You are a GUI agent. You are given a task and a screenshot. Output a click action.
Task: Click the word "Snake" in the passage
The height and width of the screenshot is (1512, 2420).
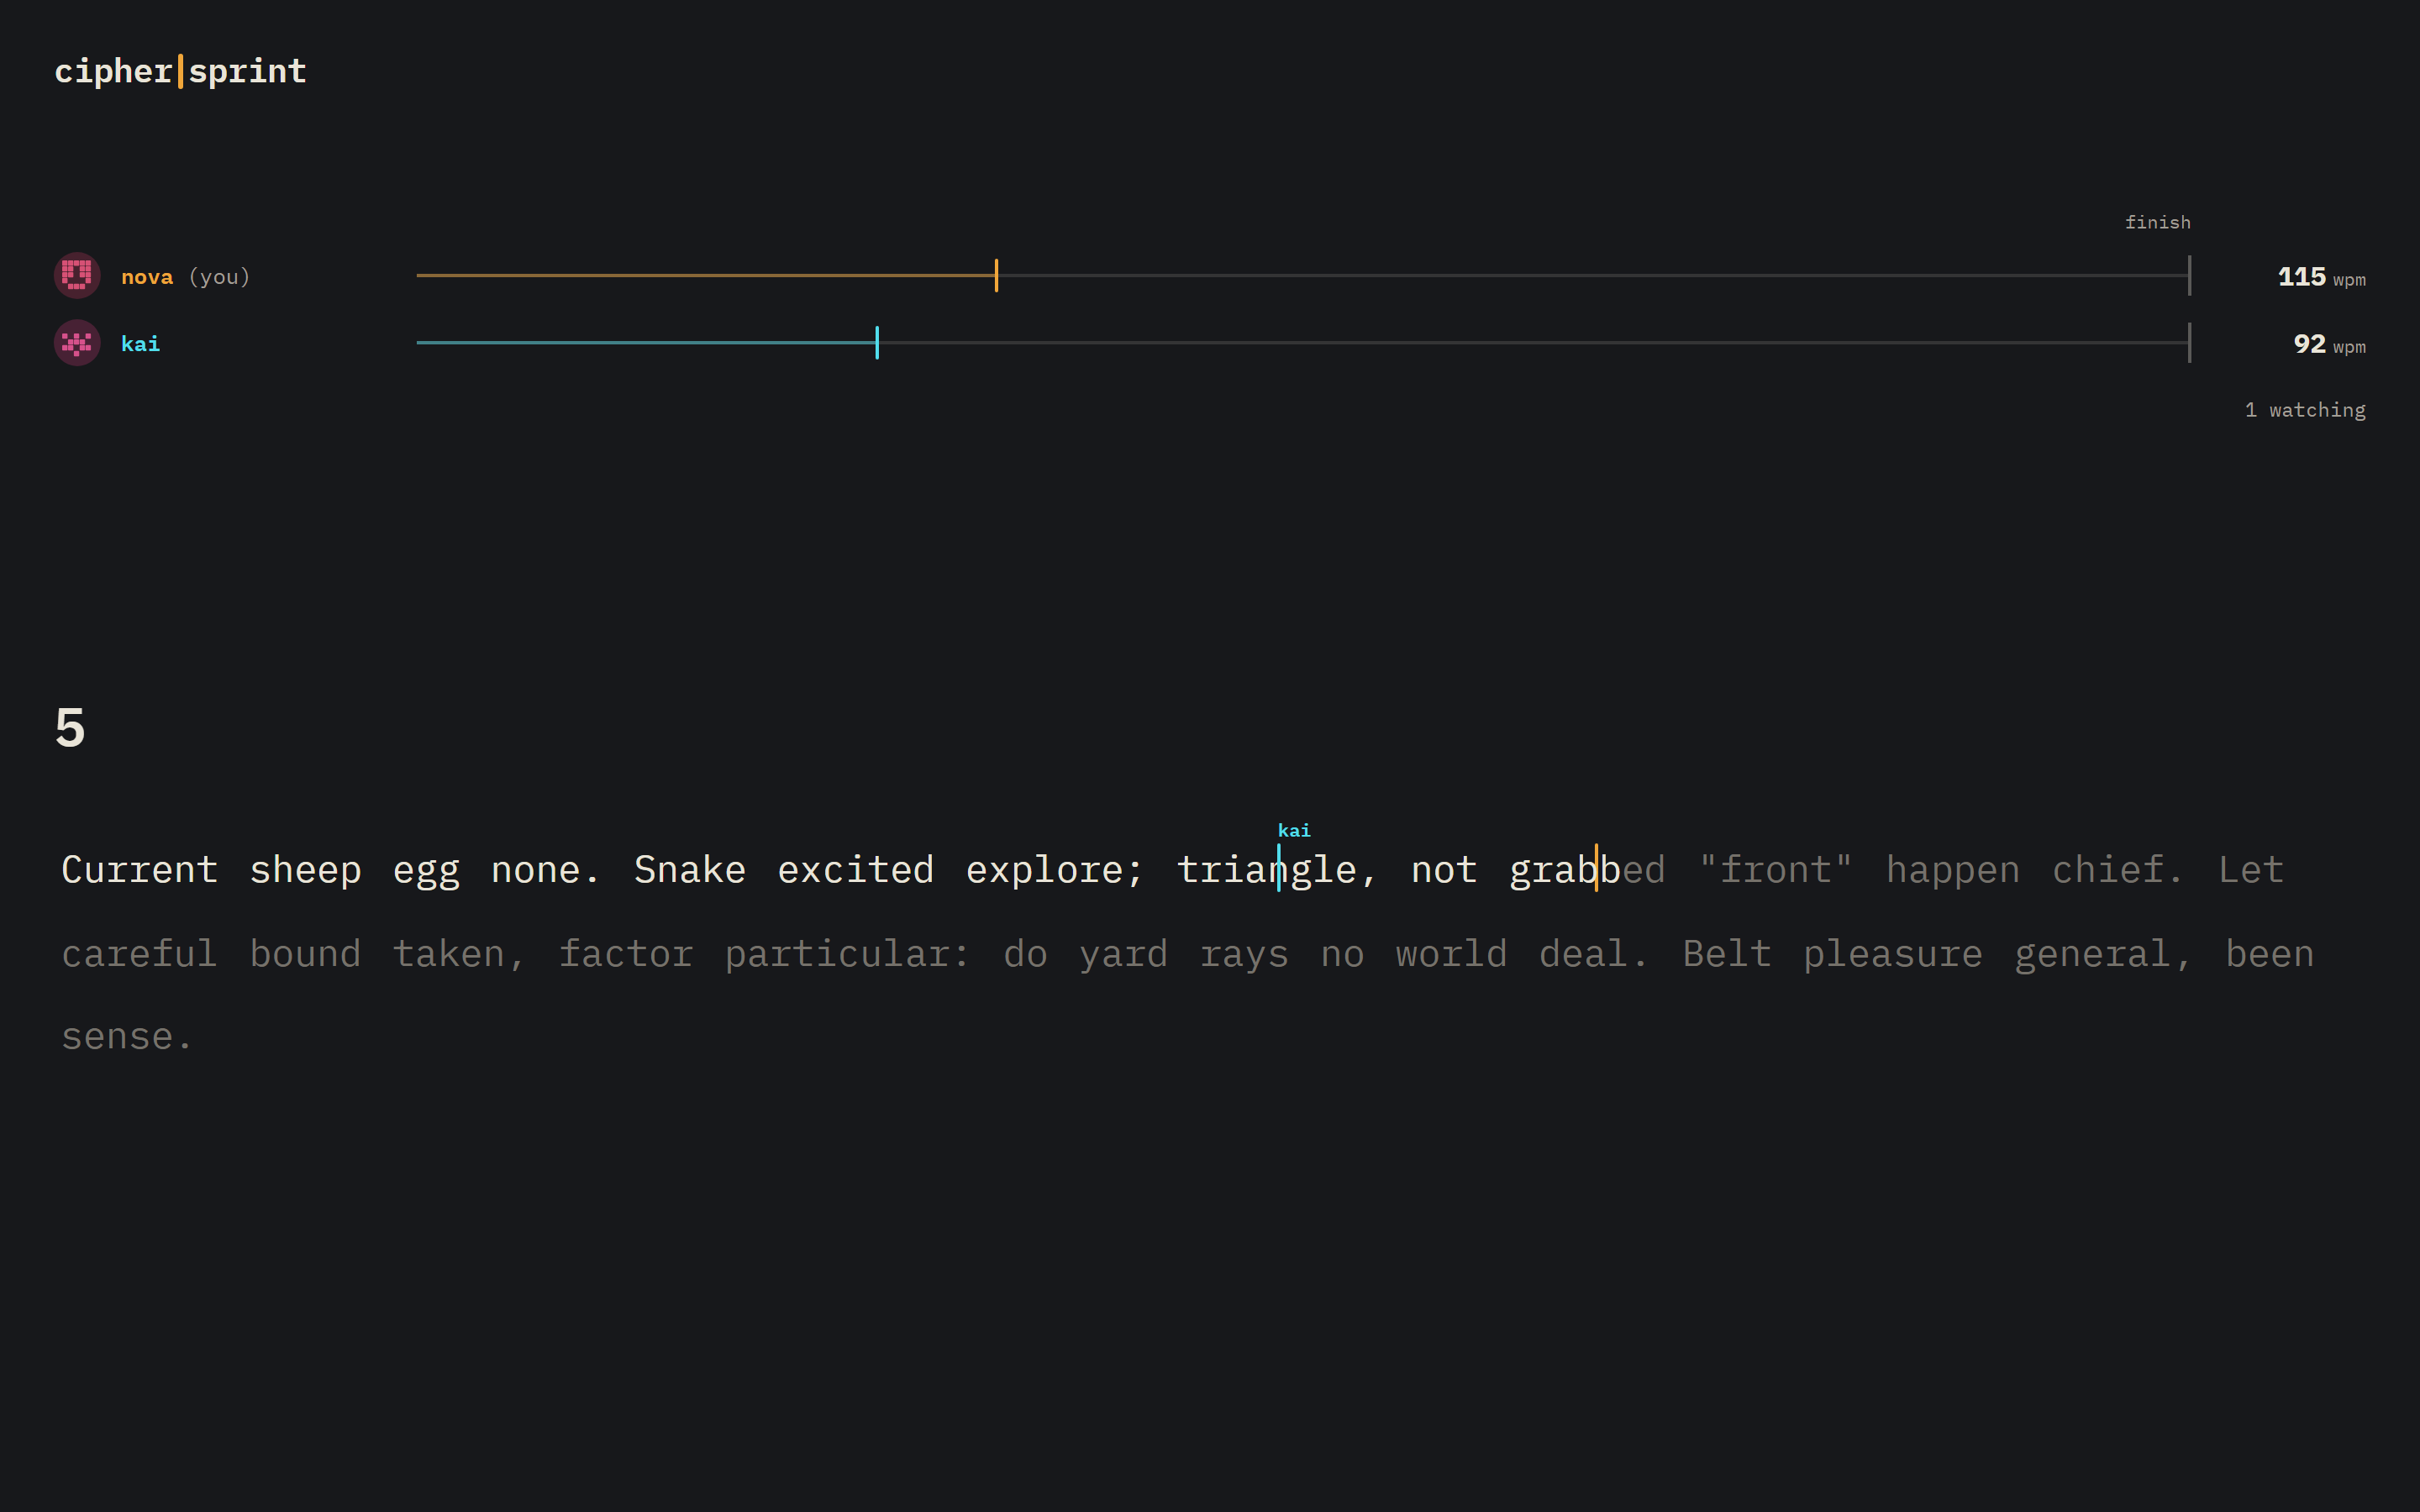point(690,870)
